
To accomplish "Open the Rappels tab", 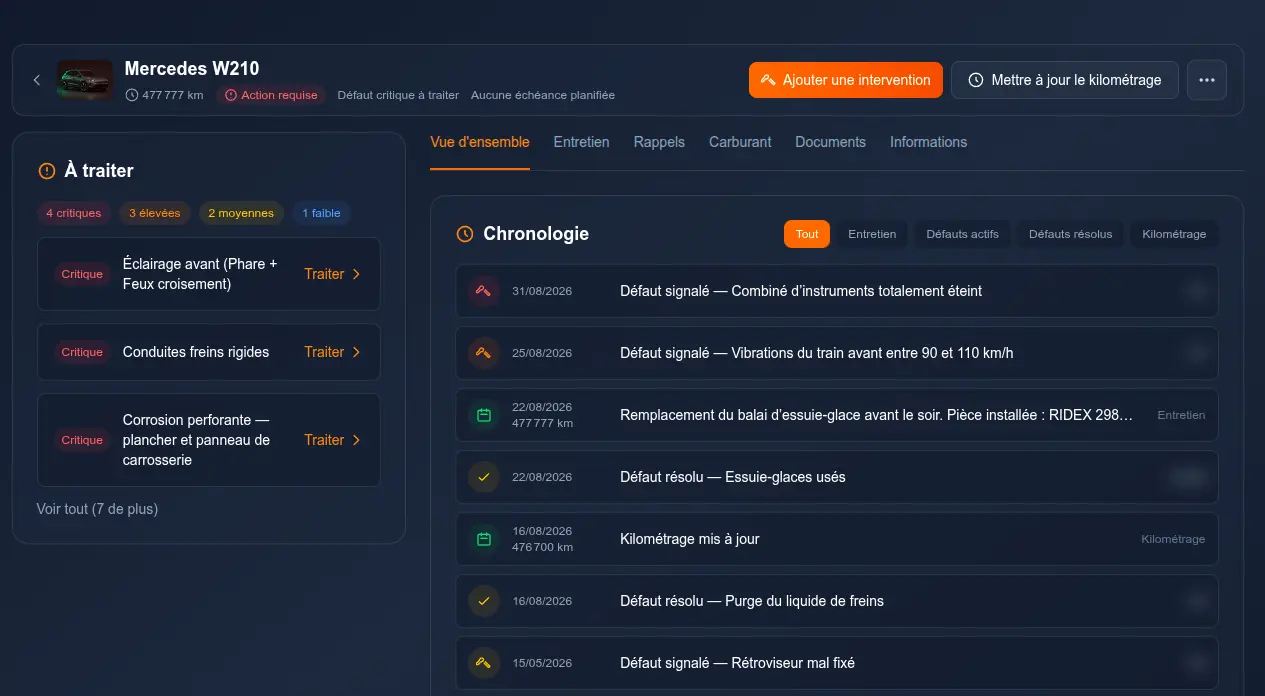I will click(659, 142).
